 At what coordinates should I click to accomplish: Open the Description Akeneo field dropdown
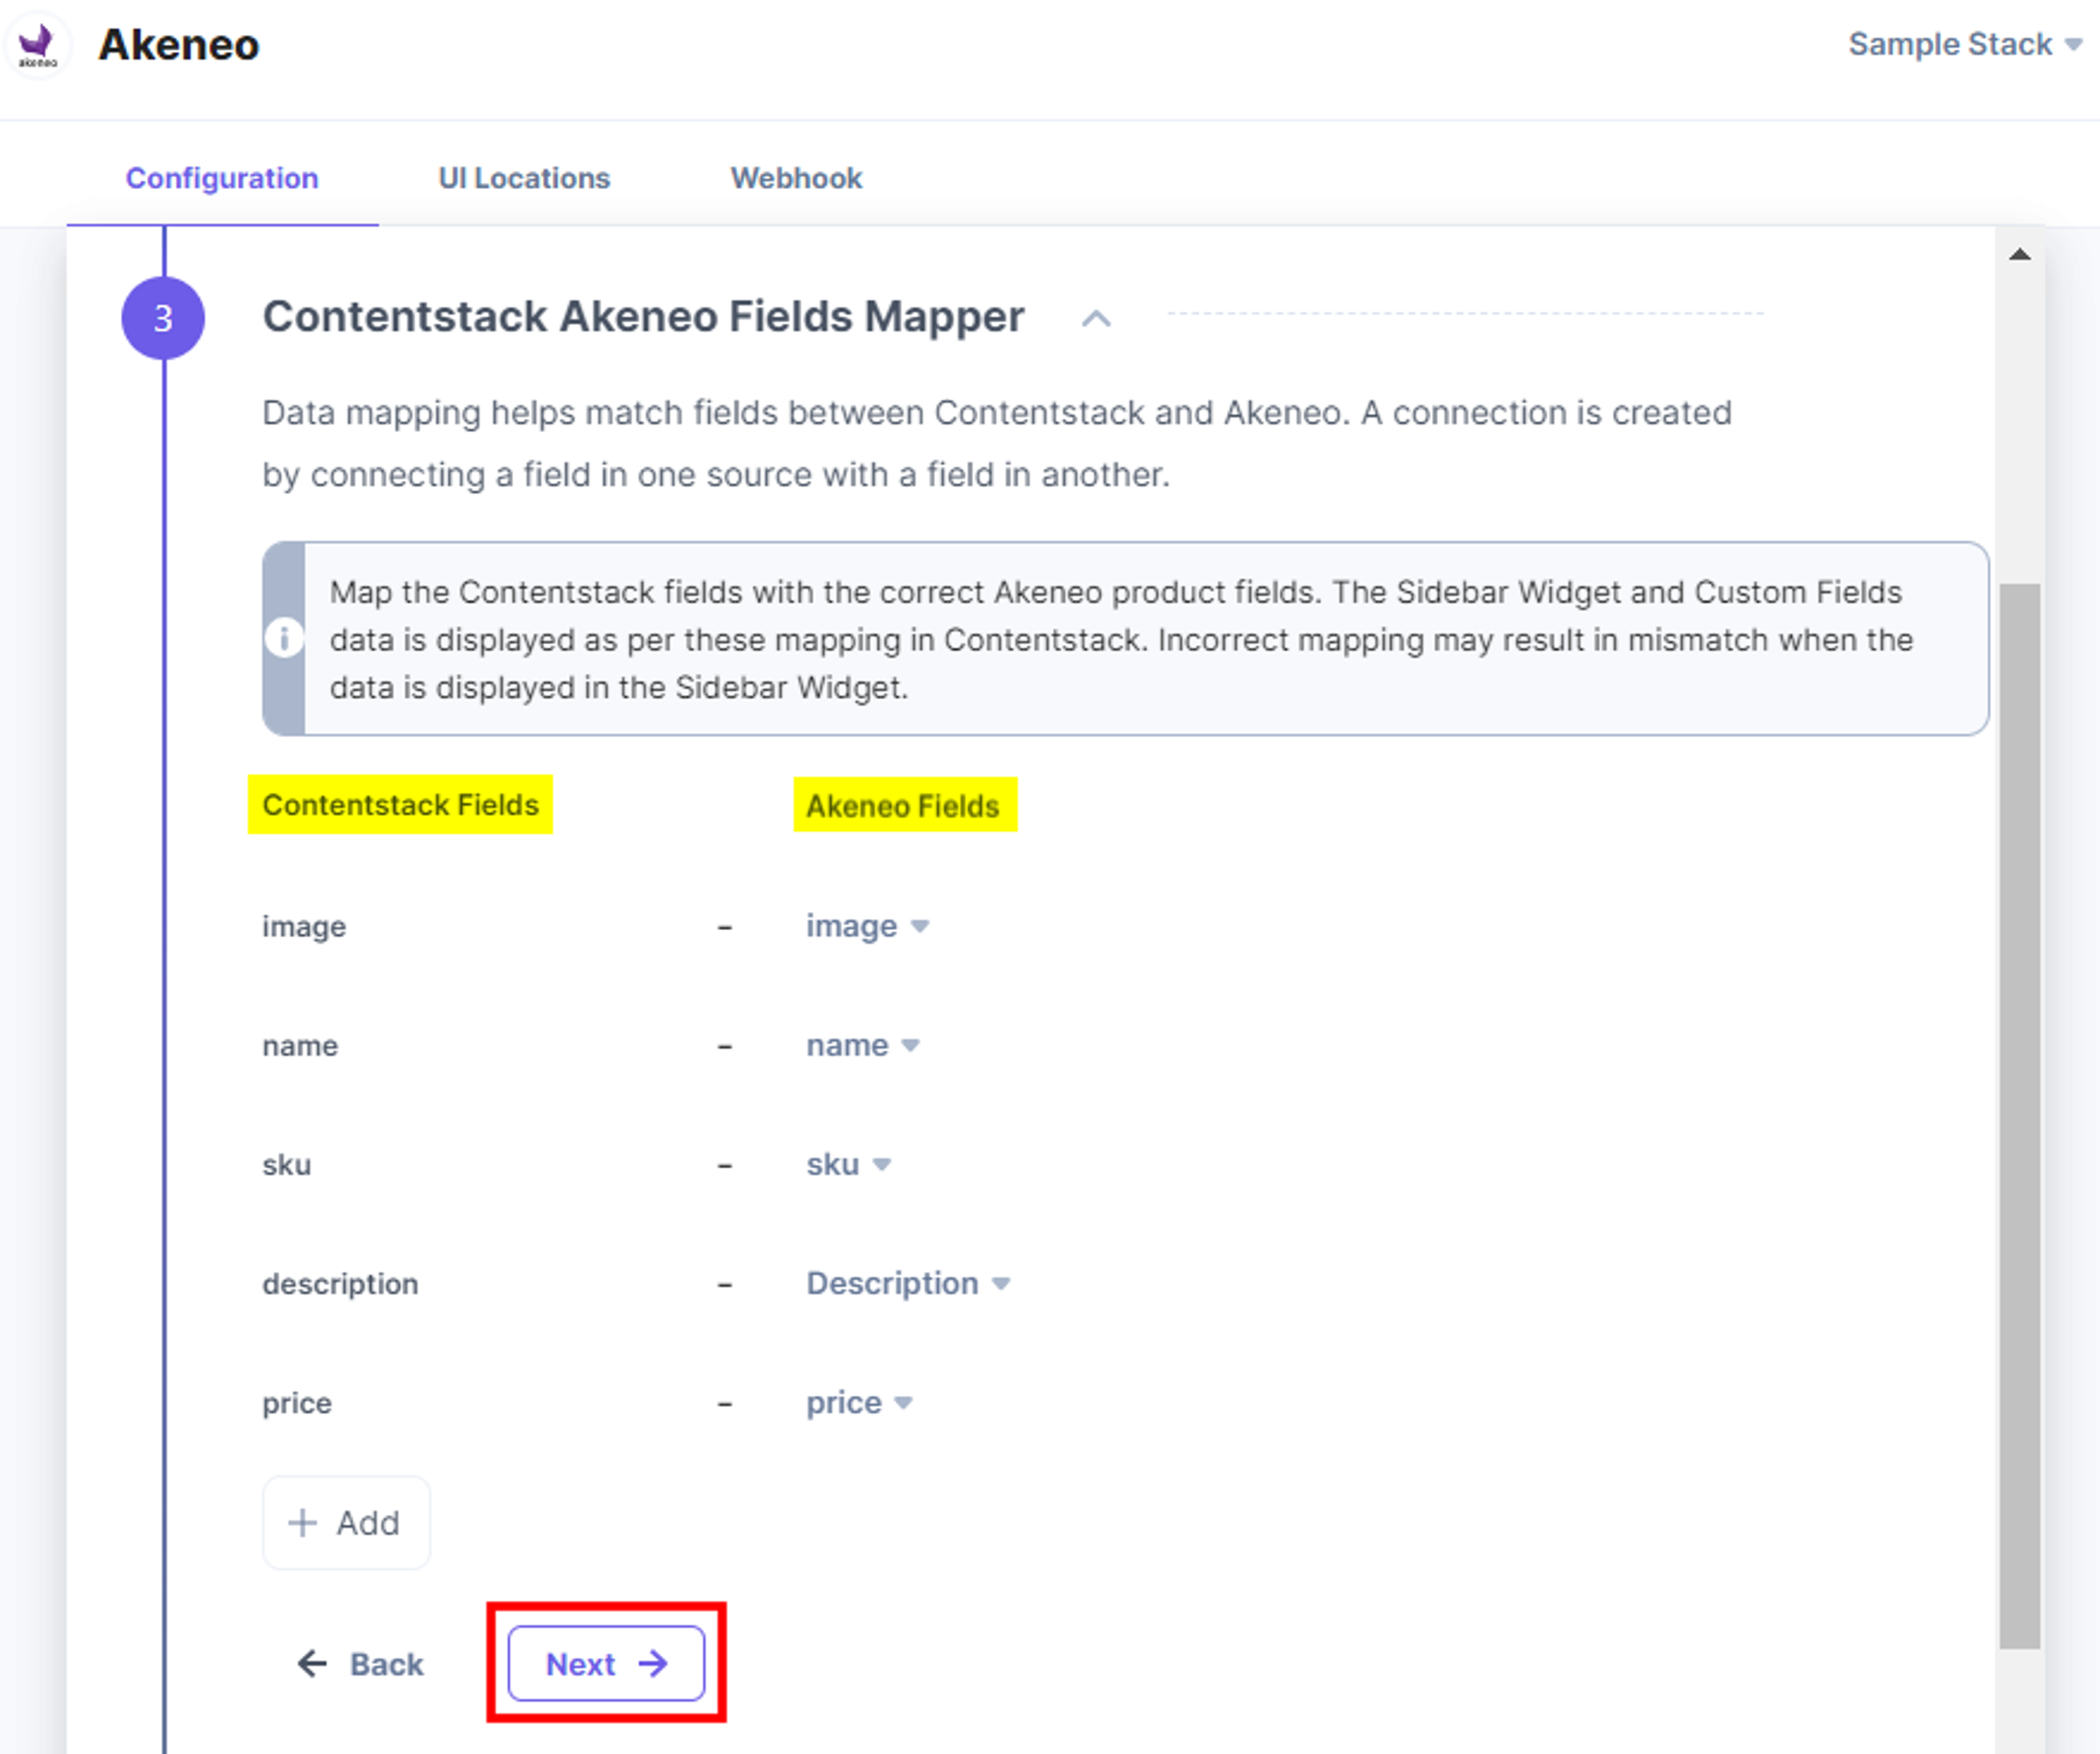pos(908,1284)
